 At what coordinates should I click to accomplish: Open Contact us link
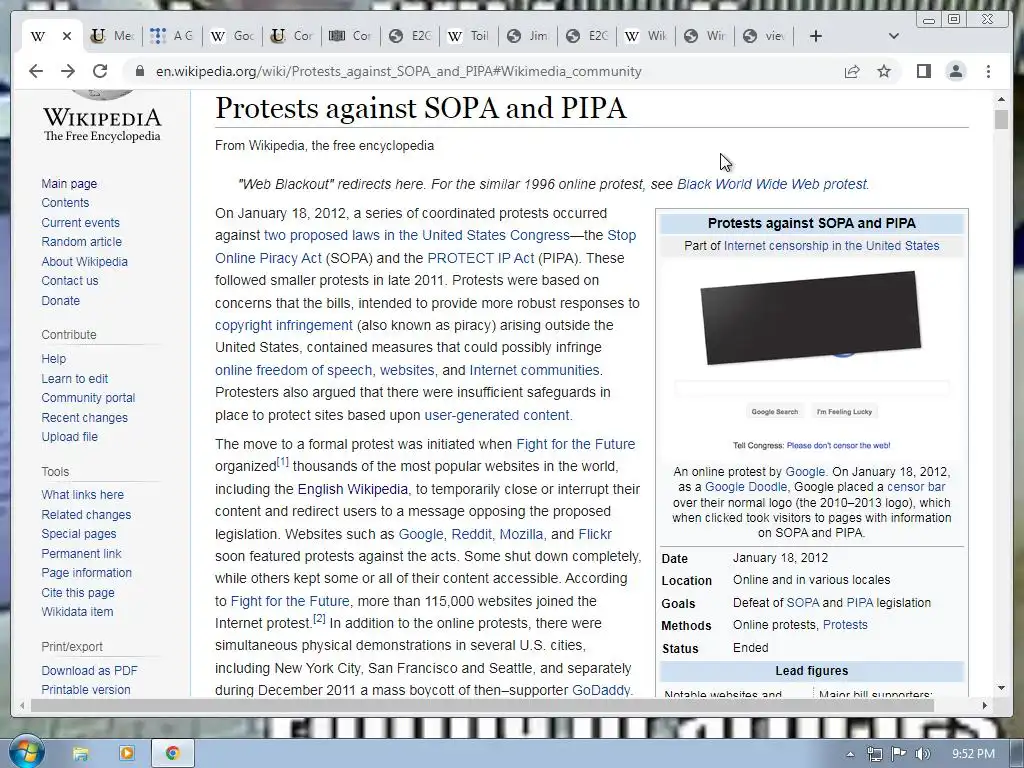[x=70, y=281]
